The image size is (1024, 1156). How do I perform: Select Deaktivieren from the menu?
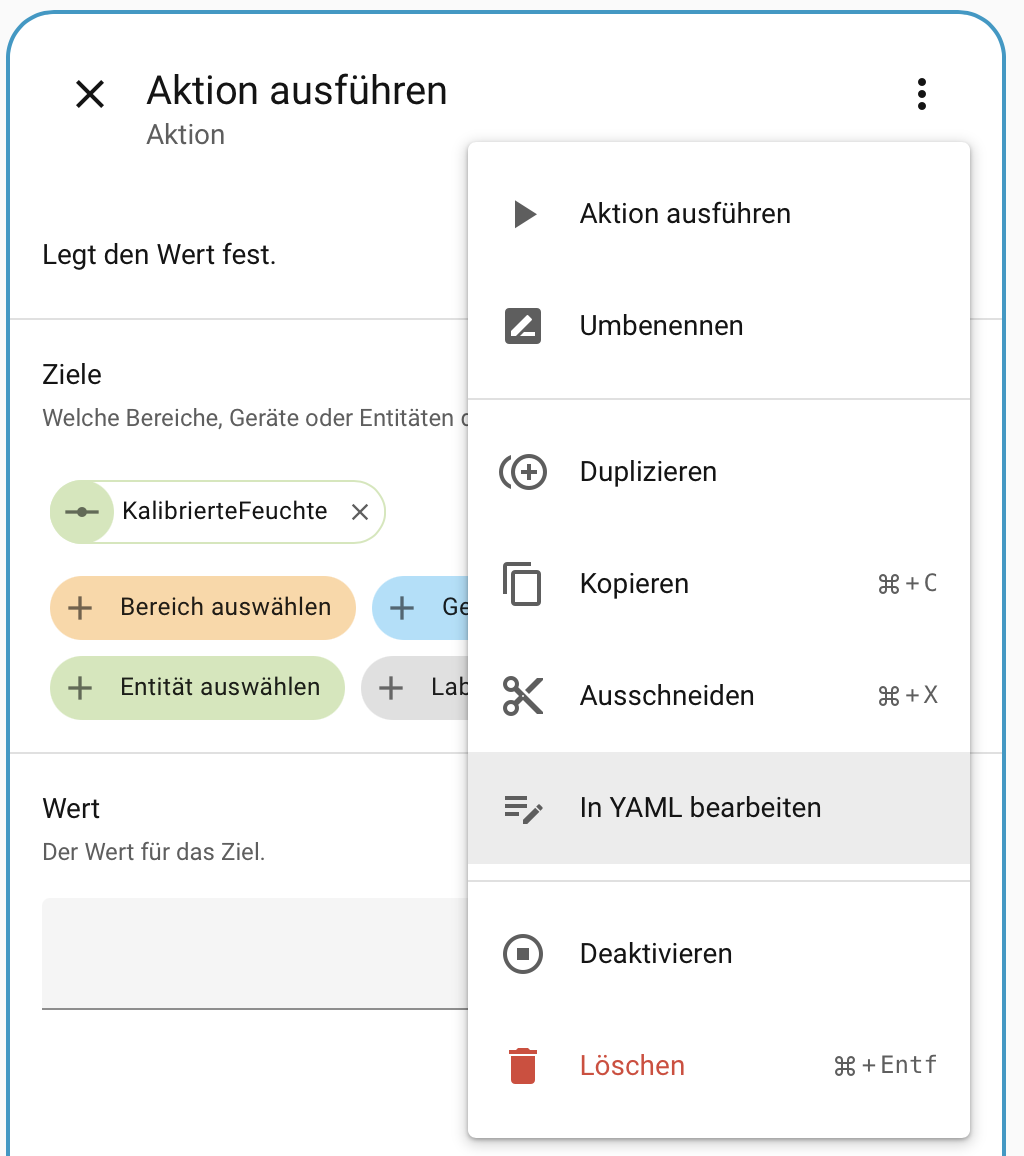[x=656, y=954]
